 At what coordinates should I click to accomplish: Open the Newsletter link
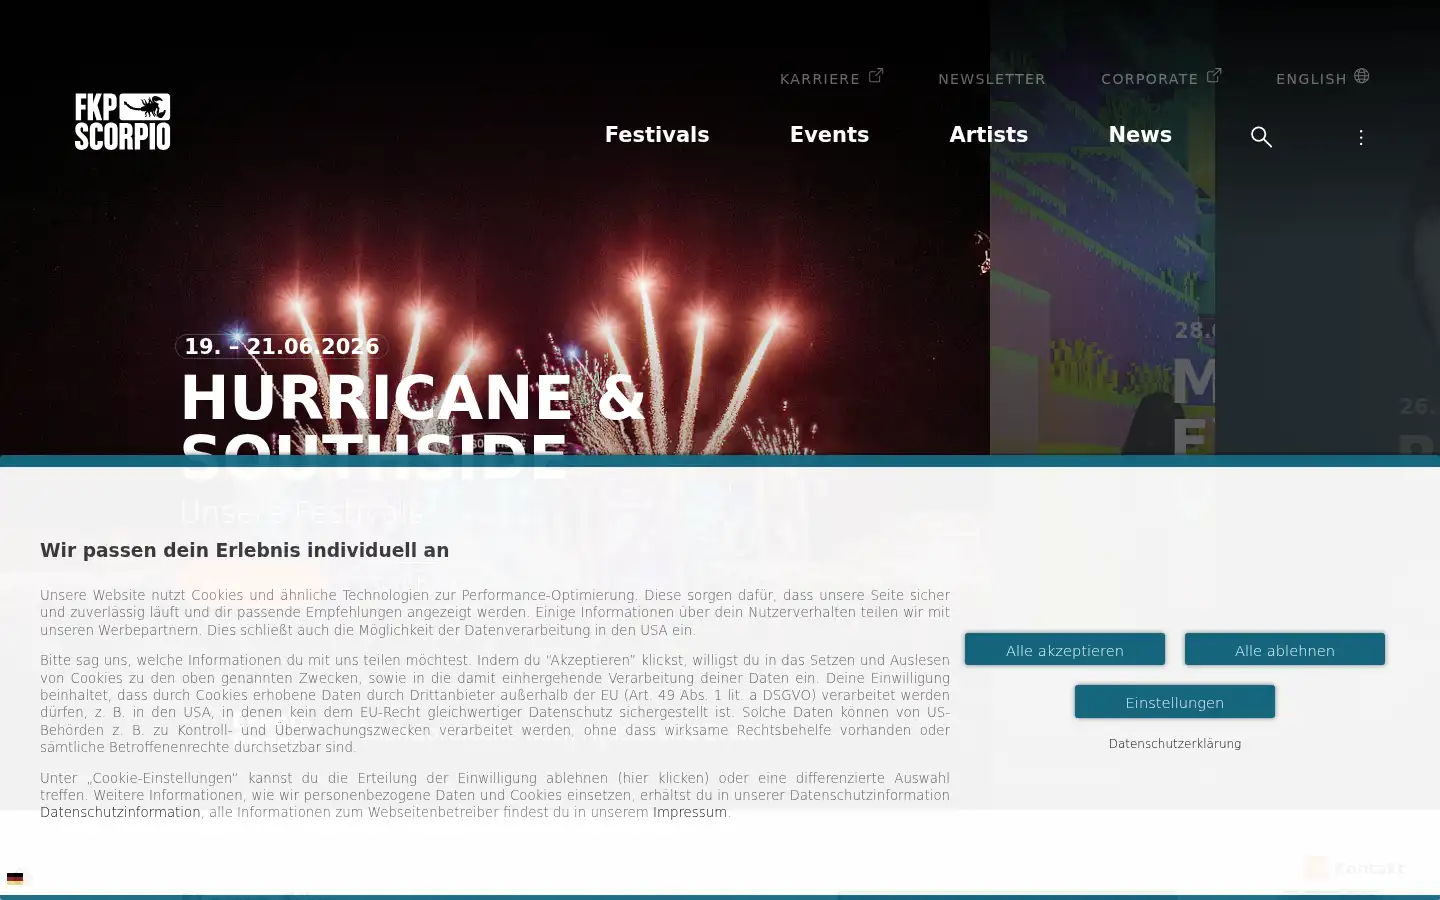992,79
